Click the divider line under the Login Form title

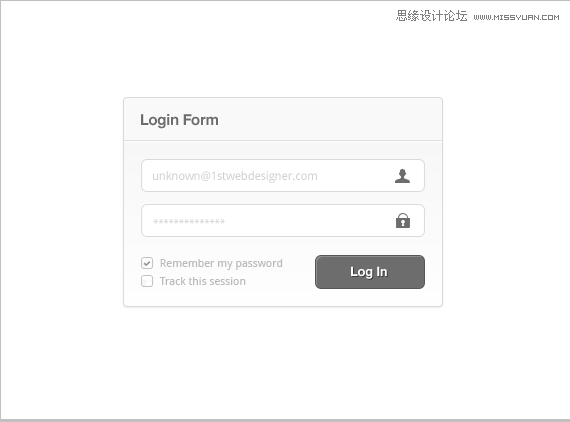tap(283, 140)
